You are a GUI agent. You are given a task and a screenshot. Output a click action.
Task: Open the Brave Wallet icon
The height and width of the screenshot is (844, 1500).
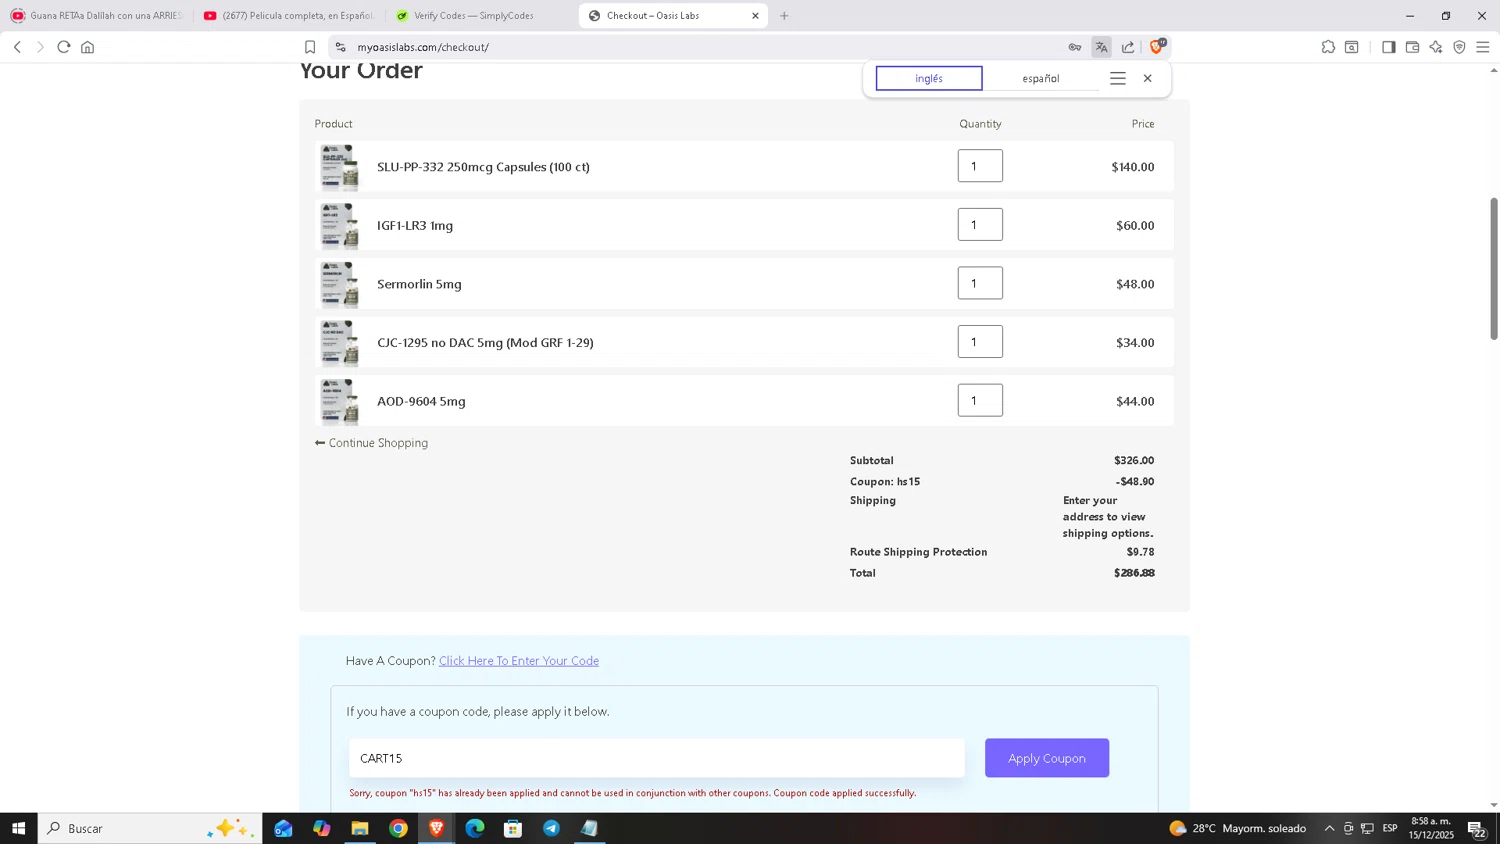coord(1412,47)
